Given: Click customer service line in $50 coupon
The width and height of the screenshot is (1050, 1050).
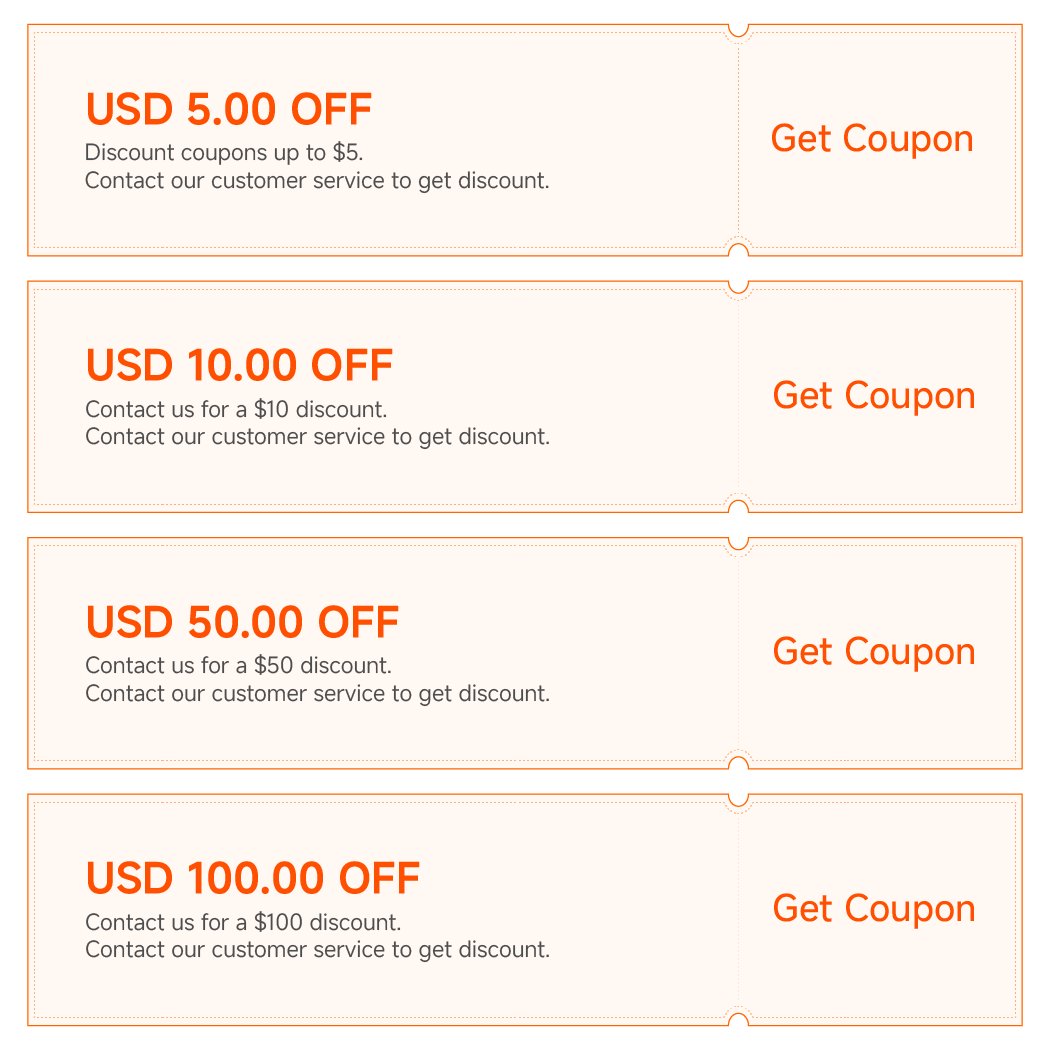Looking at the screenshot, I should 317,694.
